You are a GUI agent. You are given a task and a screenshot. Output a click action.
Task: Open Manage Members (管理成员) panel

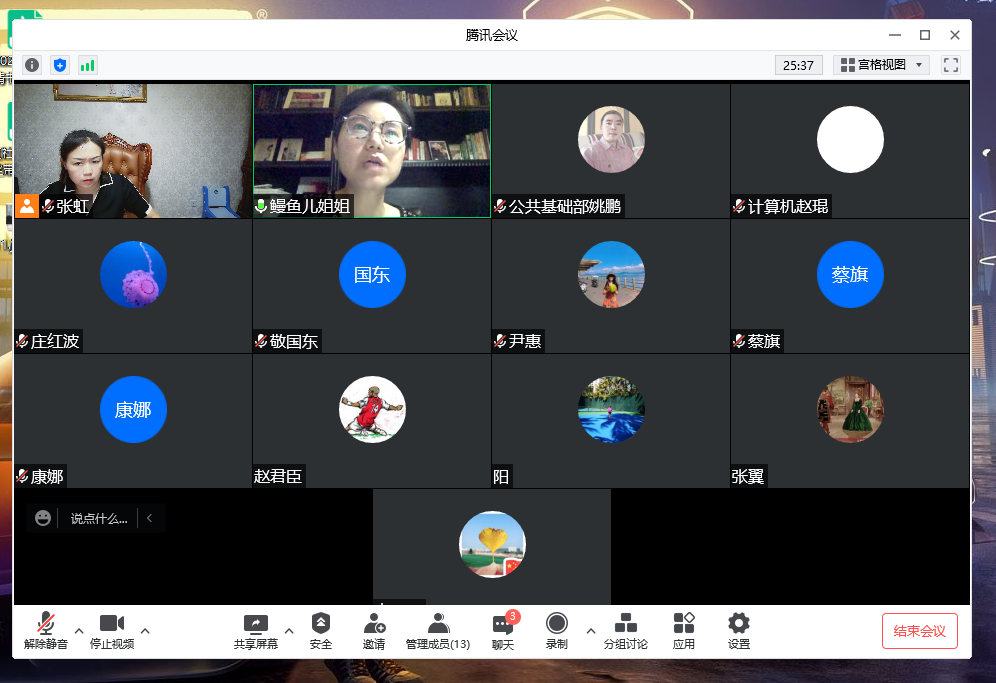437,632
